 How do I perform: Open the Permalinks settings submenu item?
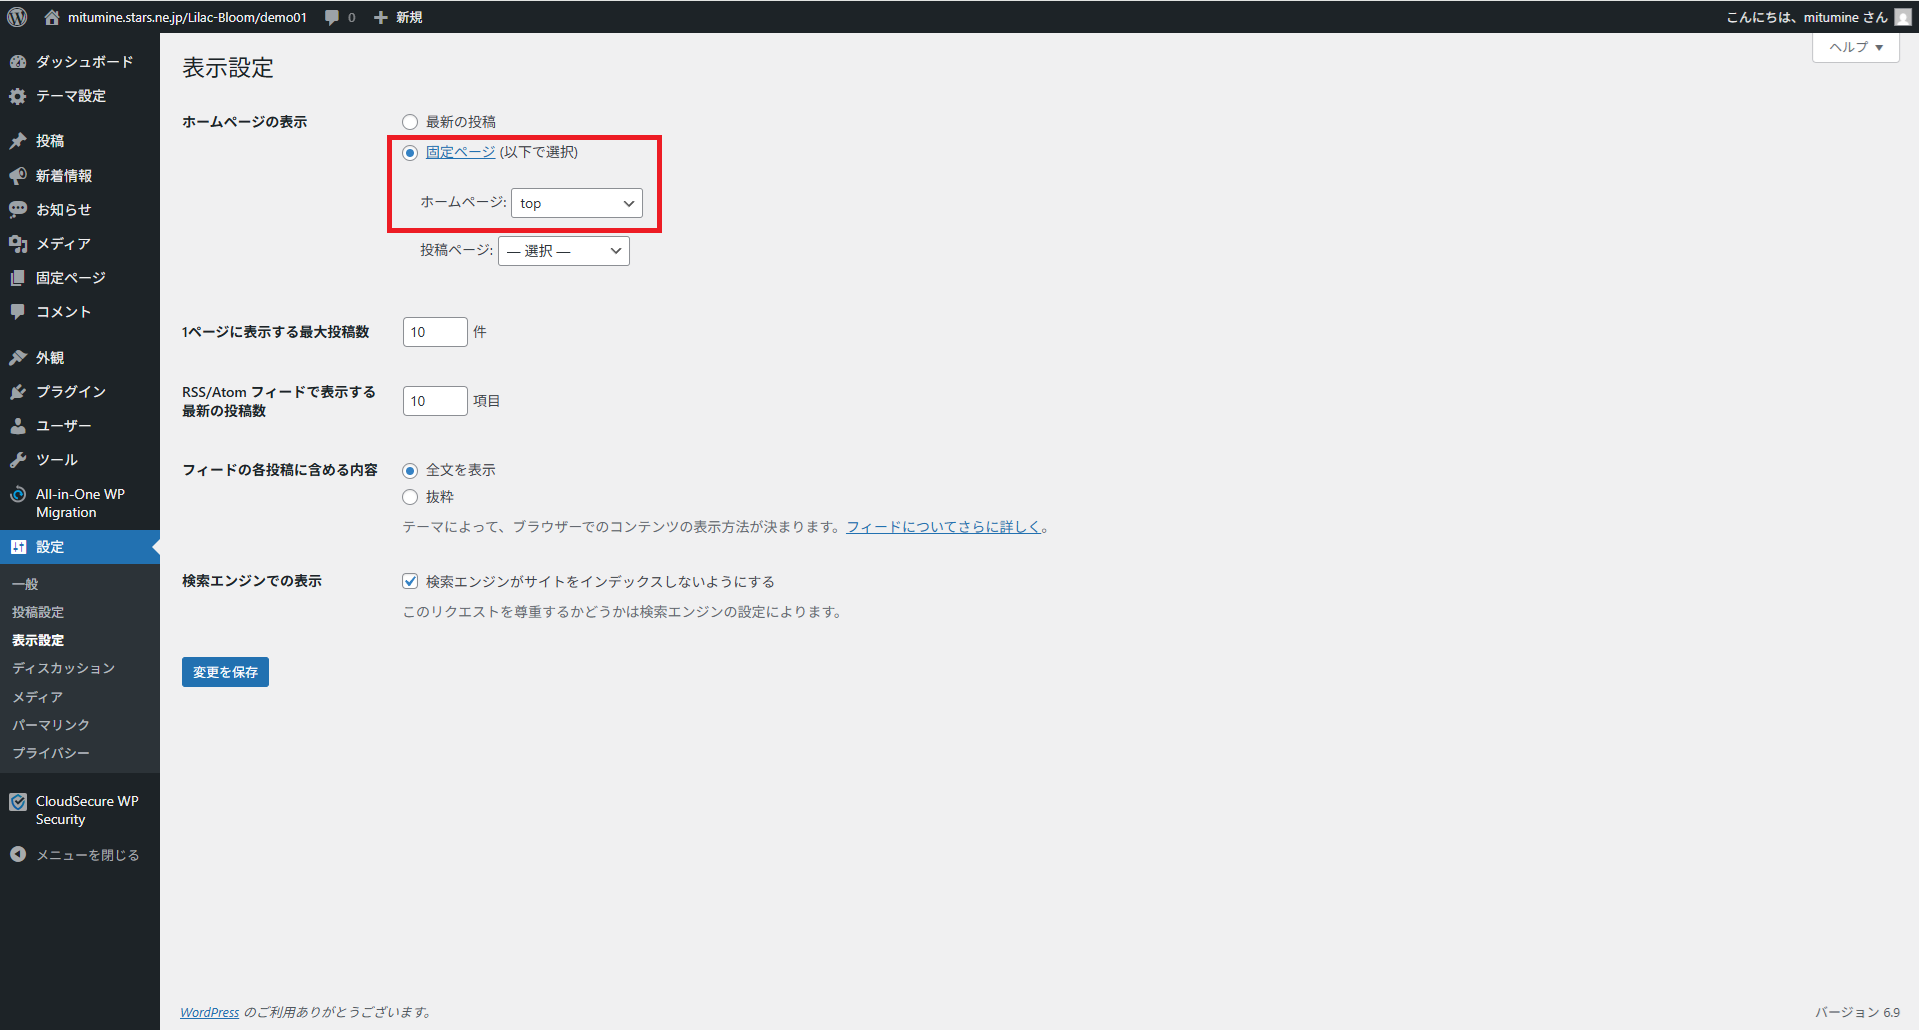pos(51,725)
